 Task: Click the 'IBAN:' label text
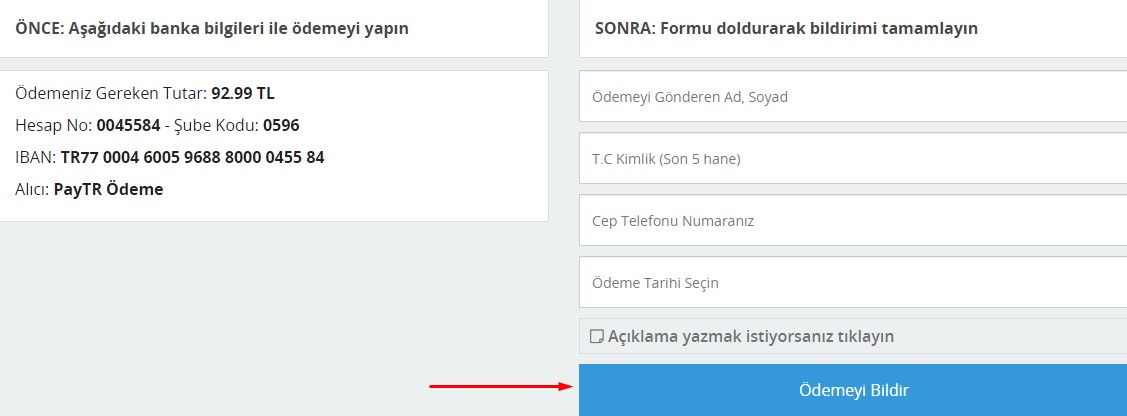[x=36, y=157]
